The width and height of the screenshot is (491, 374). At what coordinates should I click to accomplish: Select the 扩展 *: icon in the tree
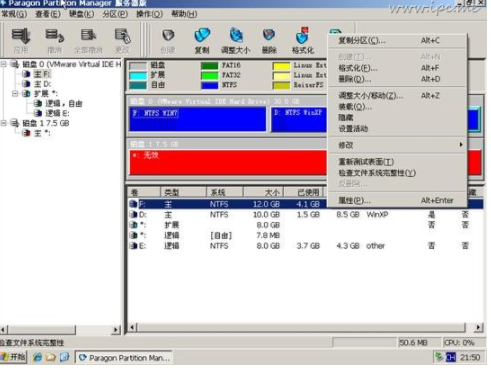tap(26, 94)
